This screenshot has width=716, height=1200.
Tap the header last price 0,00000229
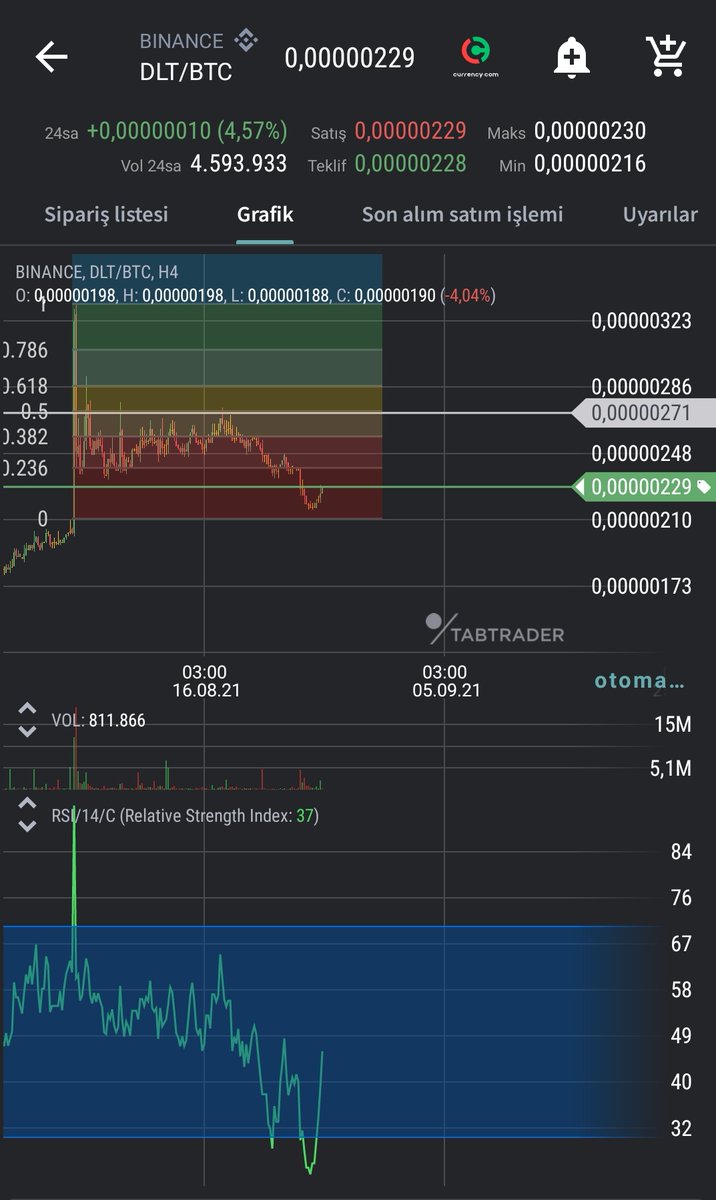click(x=349, y=58)
